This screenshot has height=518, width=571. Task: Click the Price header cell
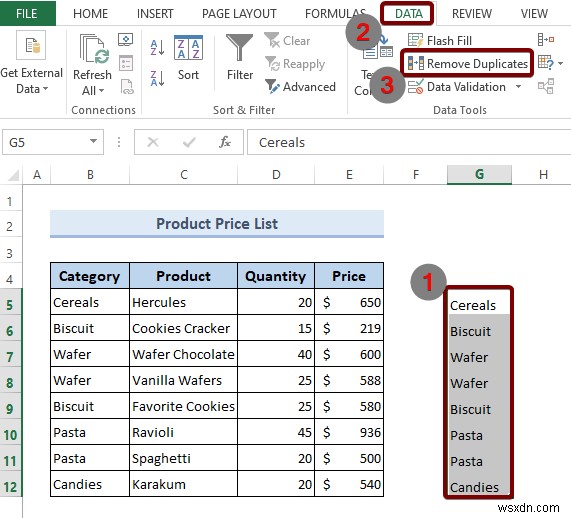pos(349,276)
